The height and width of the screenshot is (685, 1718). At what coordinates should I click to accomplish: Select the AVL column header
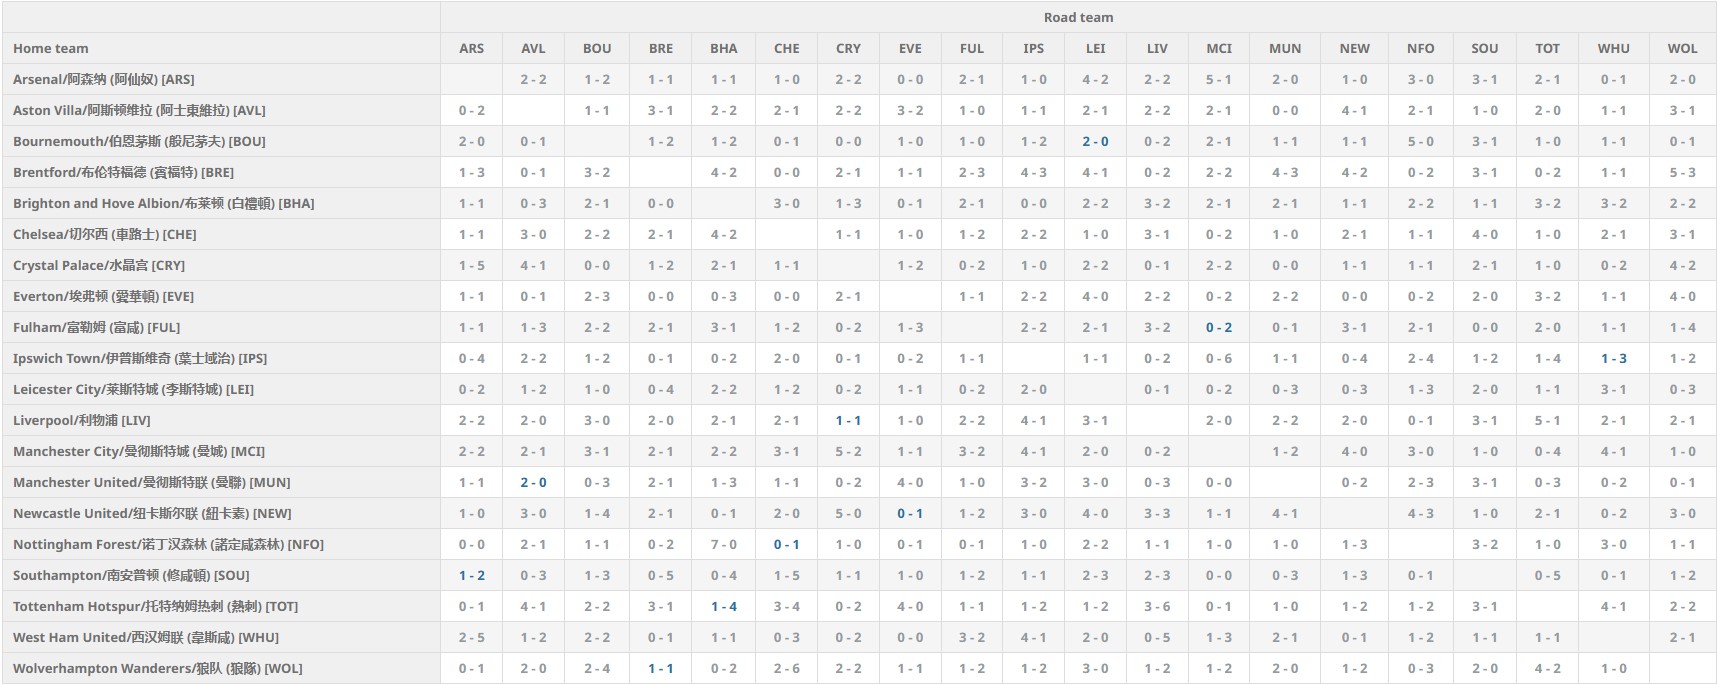(x=533, y=48)
